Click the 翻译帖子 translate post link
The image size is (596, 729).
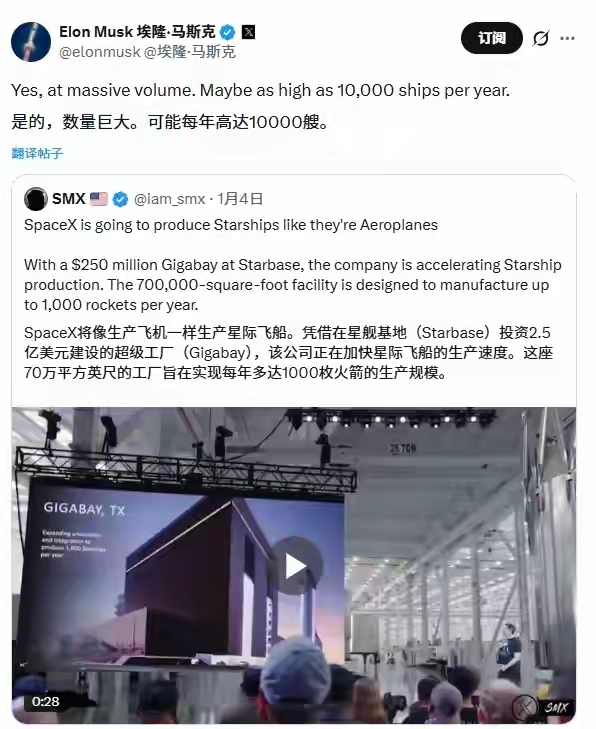[37, 153]
